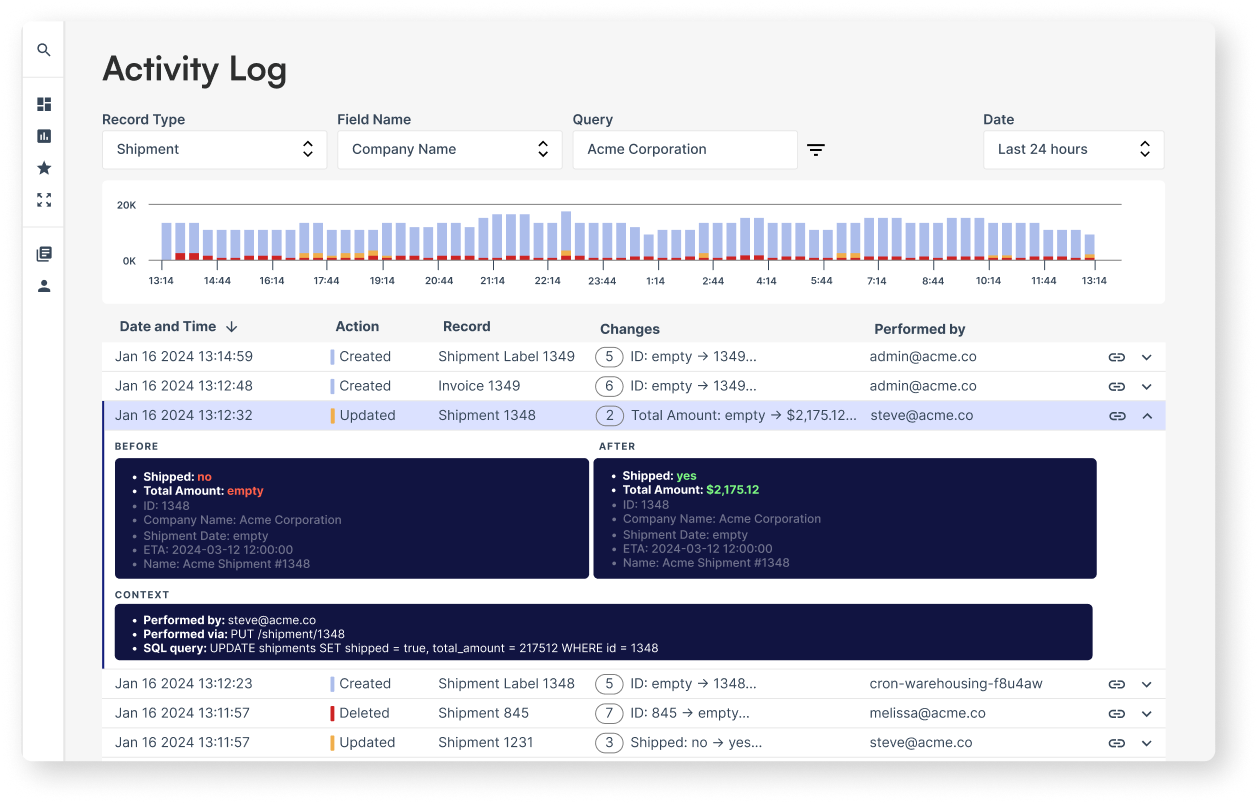This screenshot has width=1258, height=804.
Task: Click the filter icon next to the Query field
Action: click(x=816, y=150)
